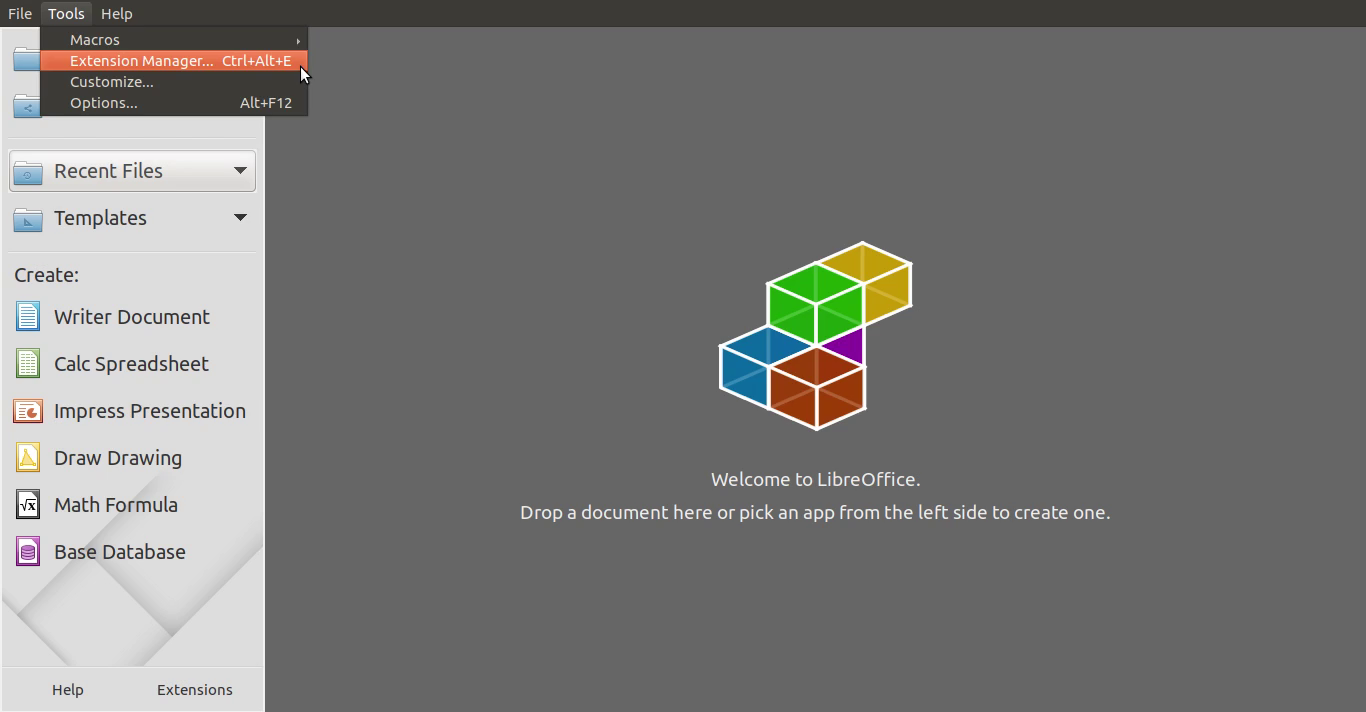Click the Calc Spreadsheet icon

click(x=28, y=364)
